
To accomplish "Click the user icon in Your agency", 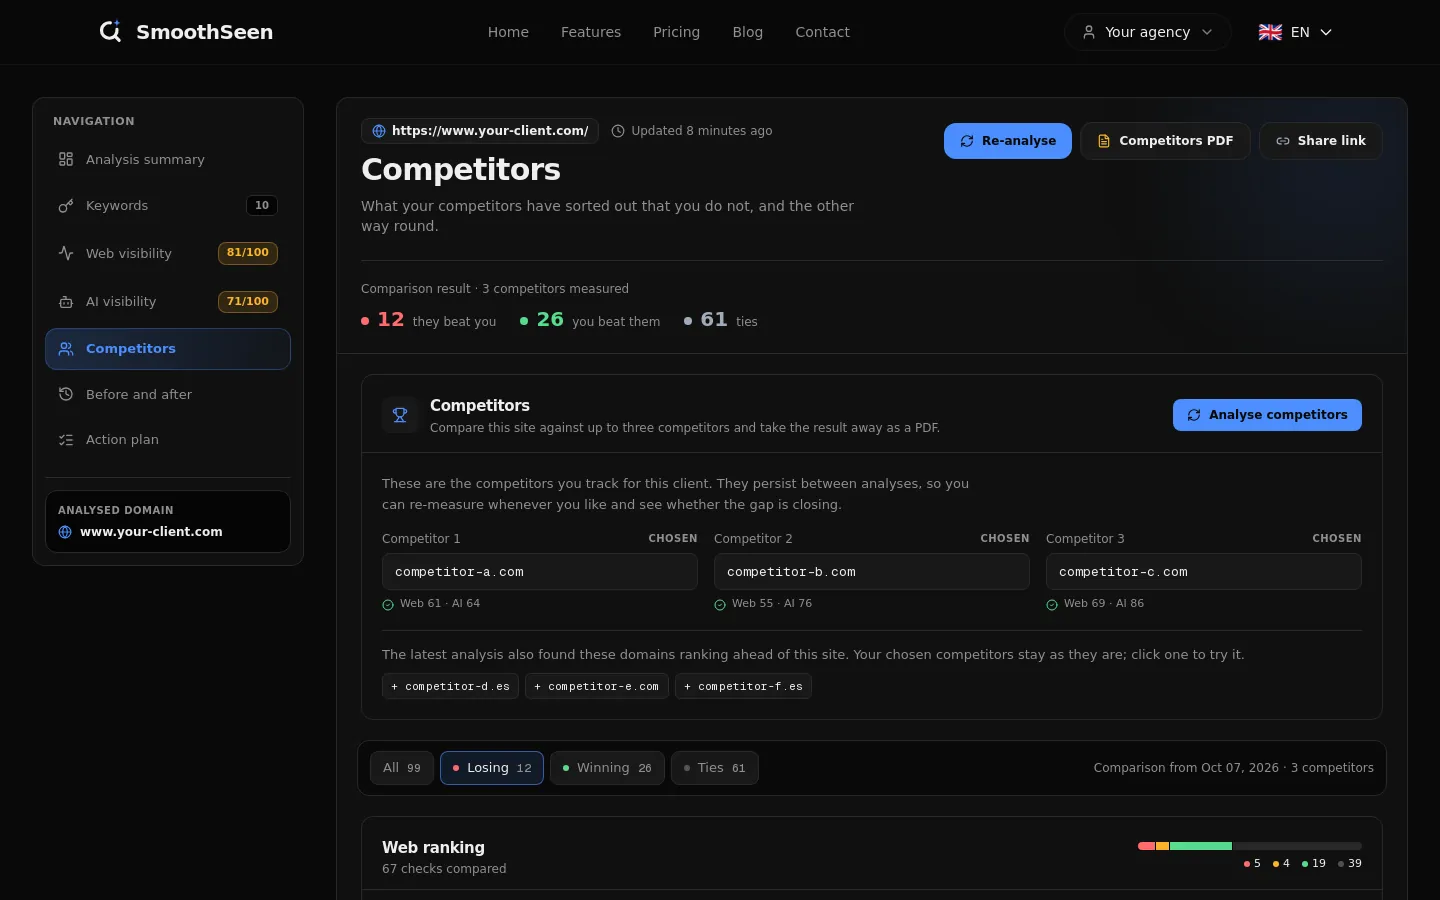I will click(1089, 32).
